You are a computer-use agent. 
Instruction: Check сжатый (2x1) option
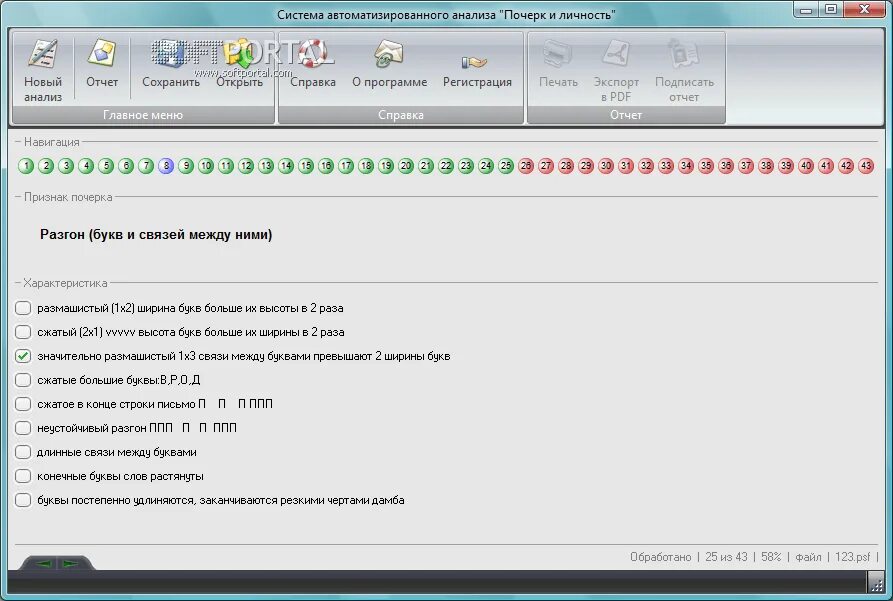[23, 332]
